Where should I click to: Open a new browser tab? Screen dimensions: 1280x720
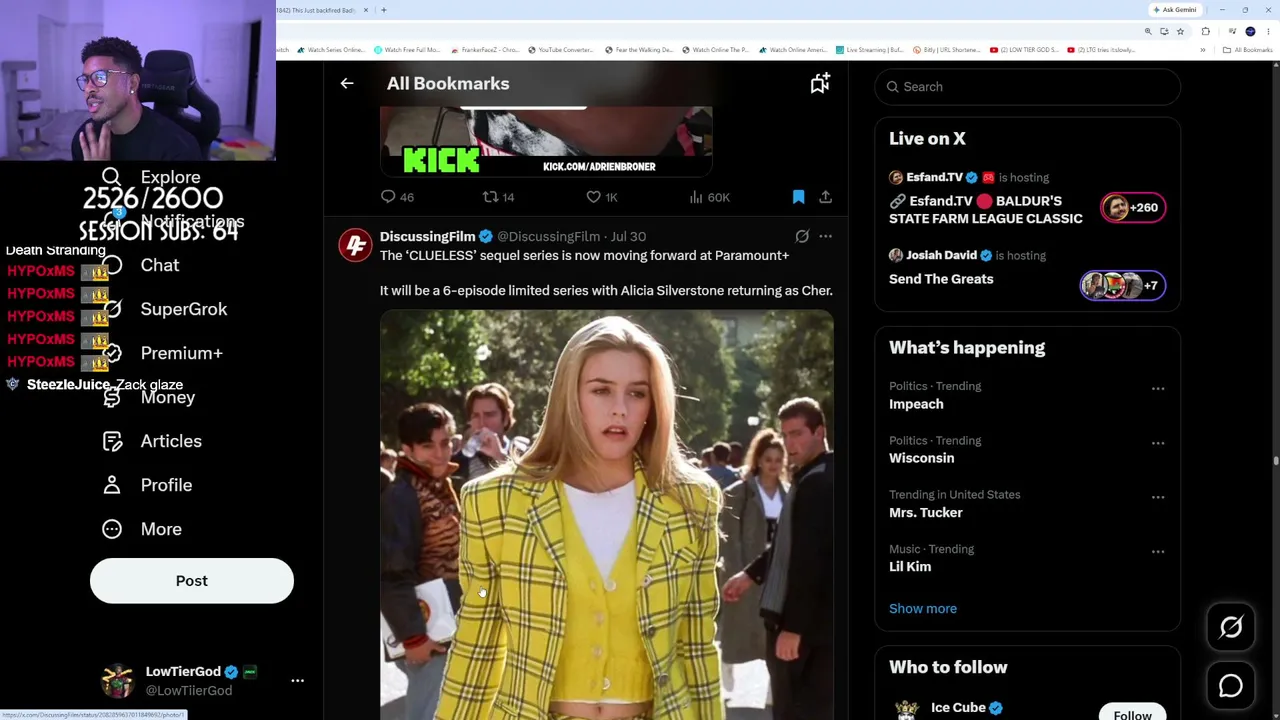pos(383,10)
